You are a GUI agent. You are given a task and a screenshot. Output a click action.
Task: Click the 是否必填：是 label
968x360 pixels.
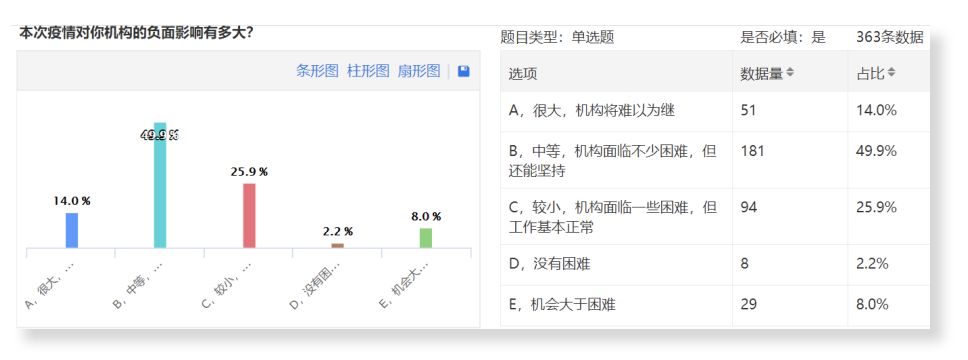[783, 38]
